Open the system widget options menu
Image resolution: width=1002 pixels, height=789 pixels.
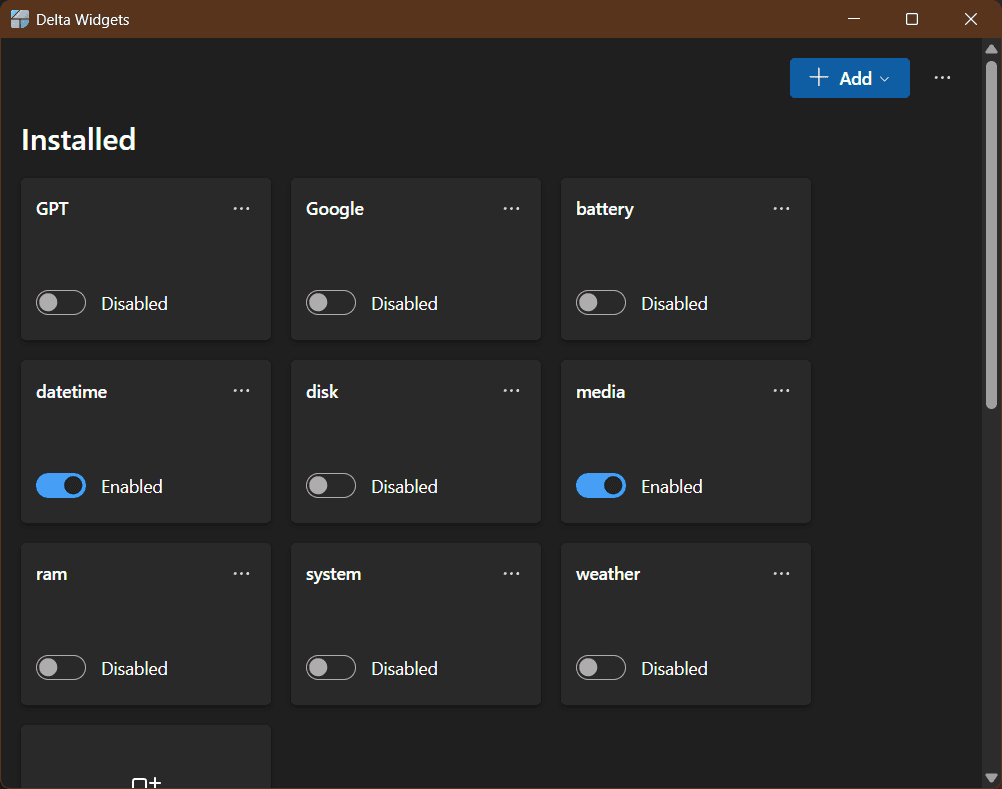[x=511, y=573]
